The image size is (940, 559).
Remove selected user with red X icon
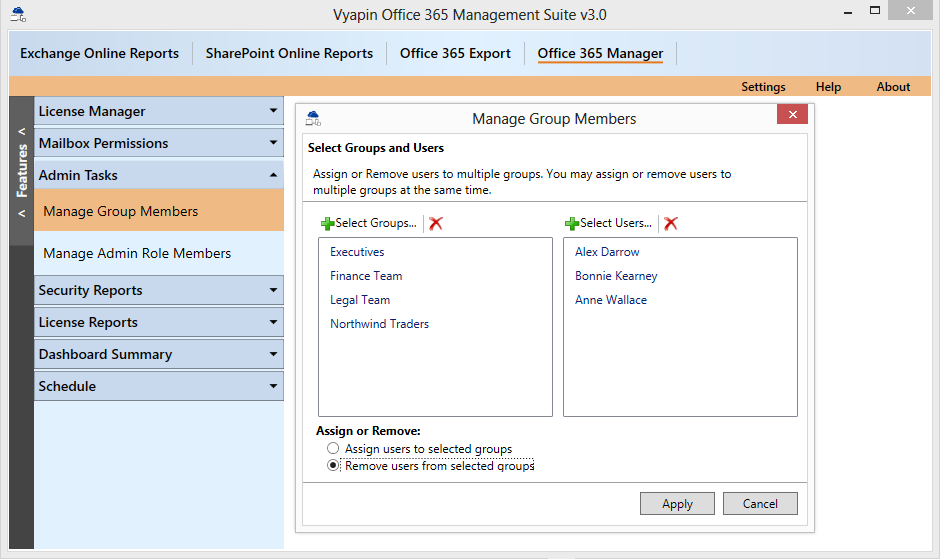(x=671, y=224)
